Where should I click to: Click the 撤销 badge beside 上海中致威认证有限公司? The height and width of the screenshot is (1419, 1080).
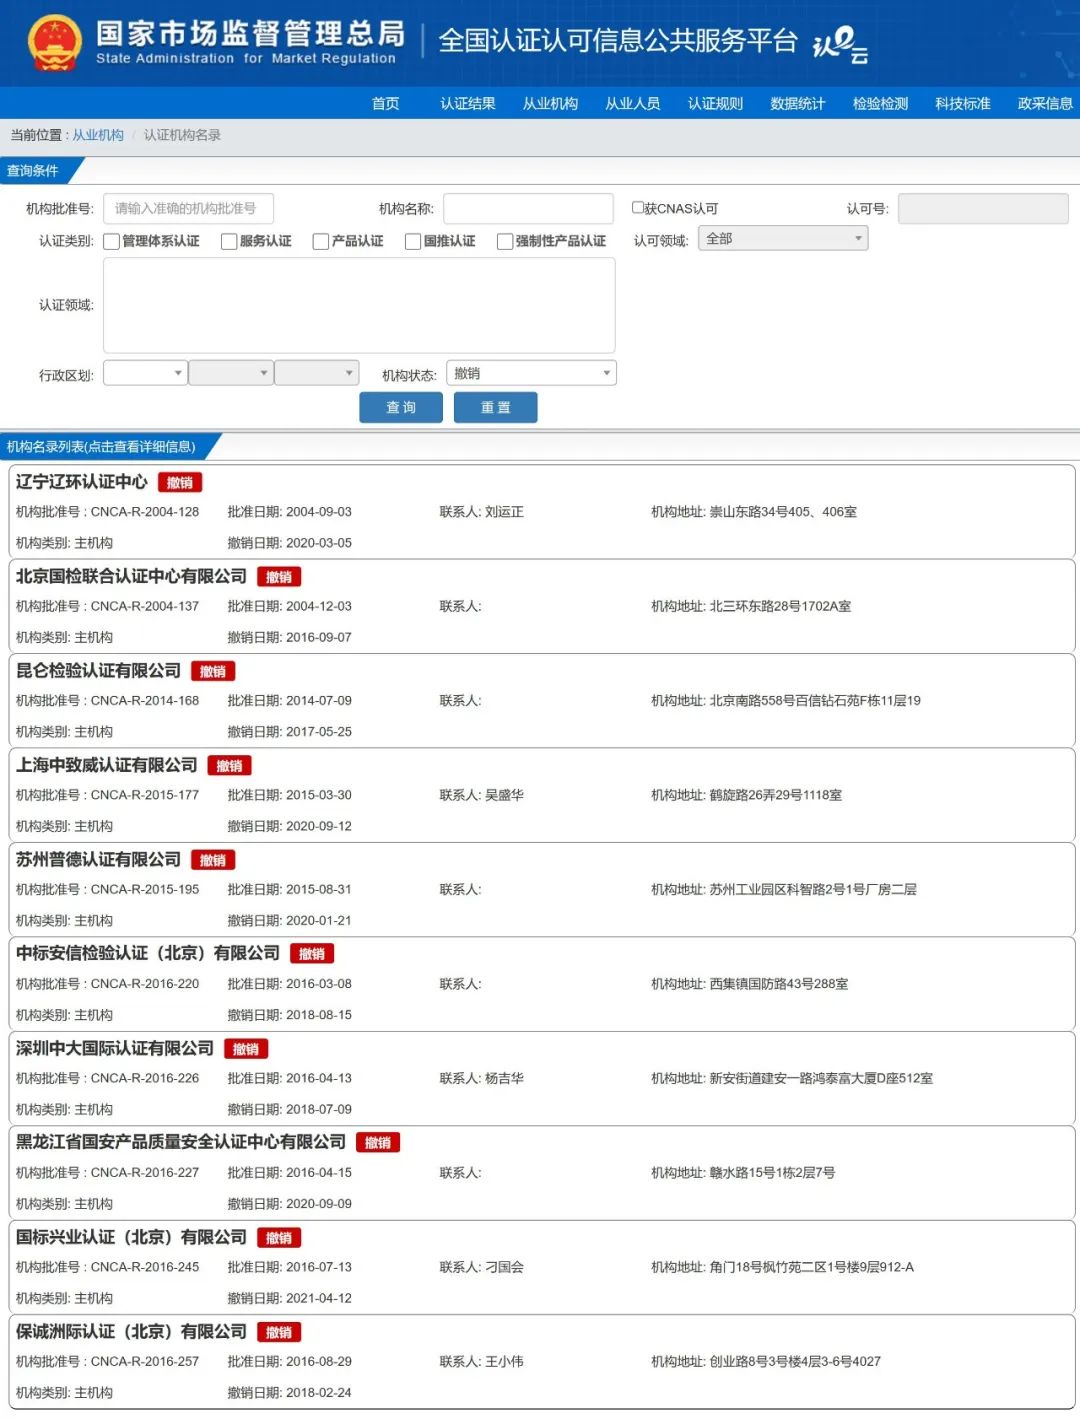(229, 766)
